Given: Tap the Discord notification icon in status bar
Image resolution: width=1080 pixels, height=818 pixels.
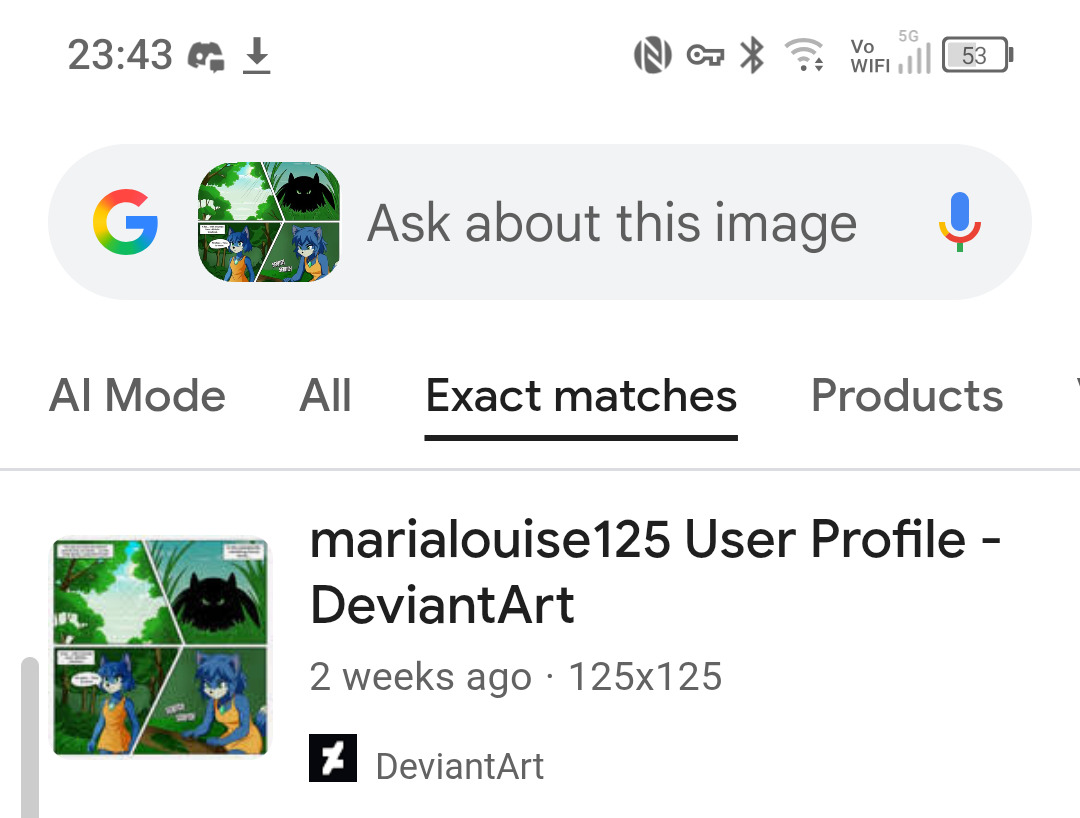Looking at the screenshot, I should 206,55.
